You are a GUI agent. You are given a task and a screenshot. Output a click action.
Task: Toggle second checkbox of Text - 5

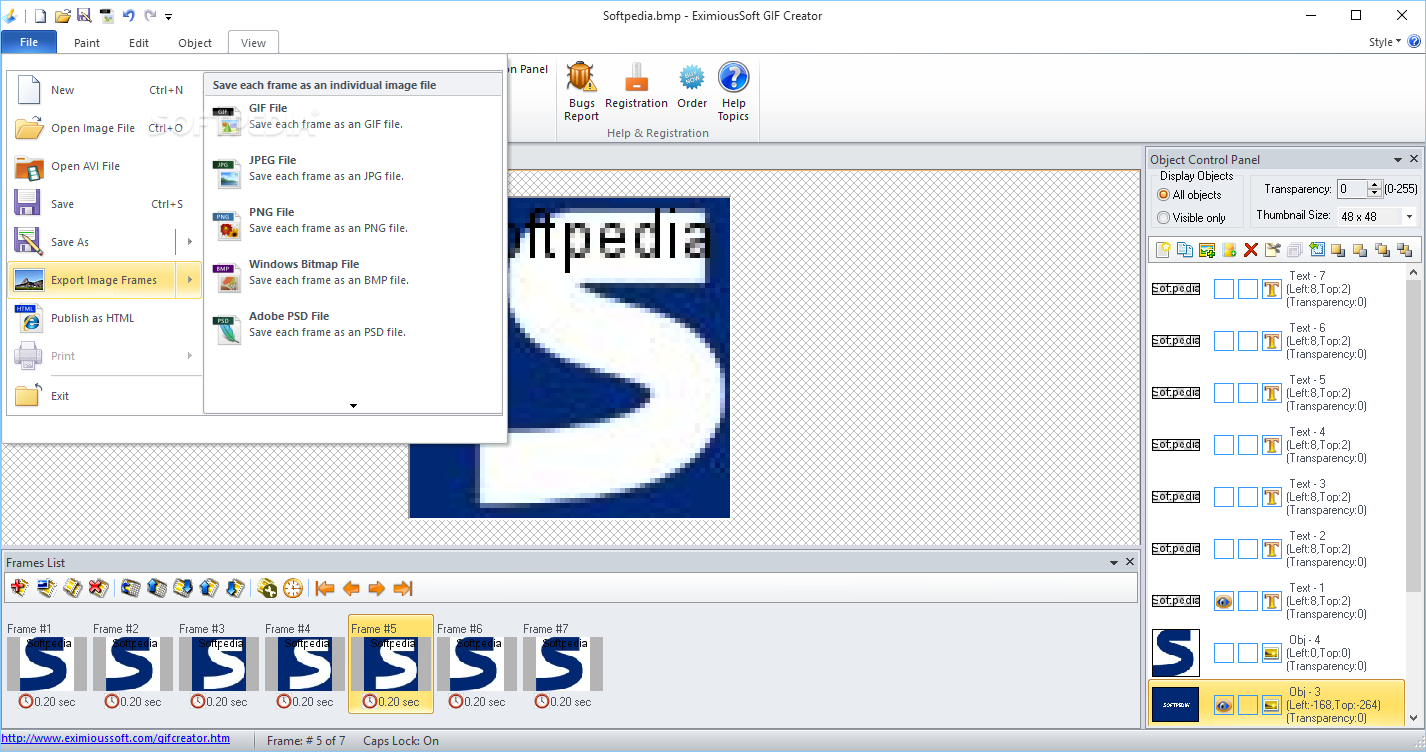1248,393
